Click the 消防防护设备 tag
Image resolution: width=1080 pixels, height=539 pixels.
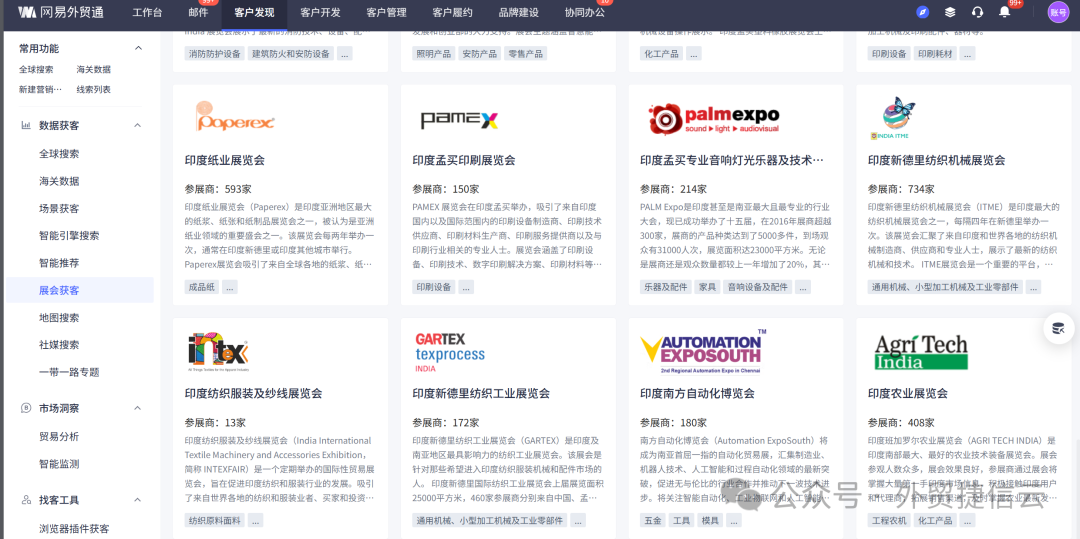214,54
